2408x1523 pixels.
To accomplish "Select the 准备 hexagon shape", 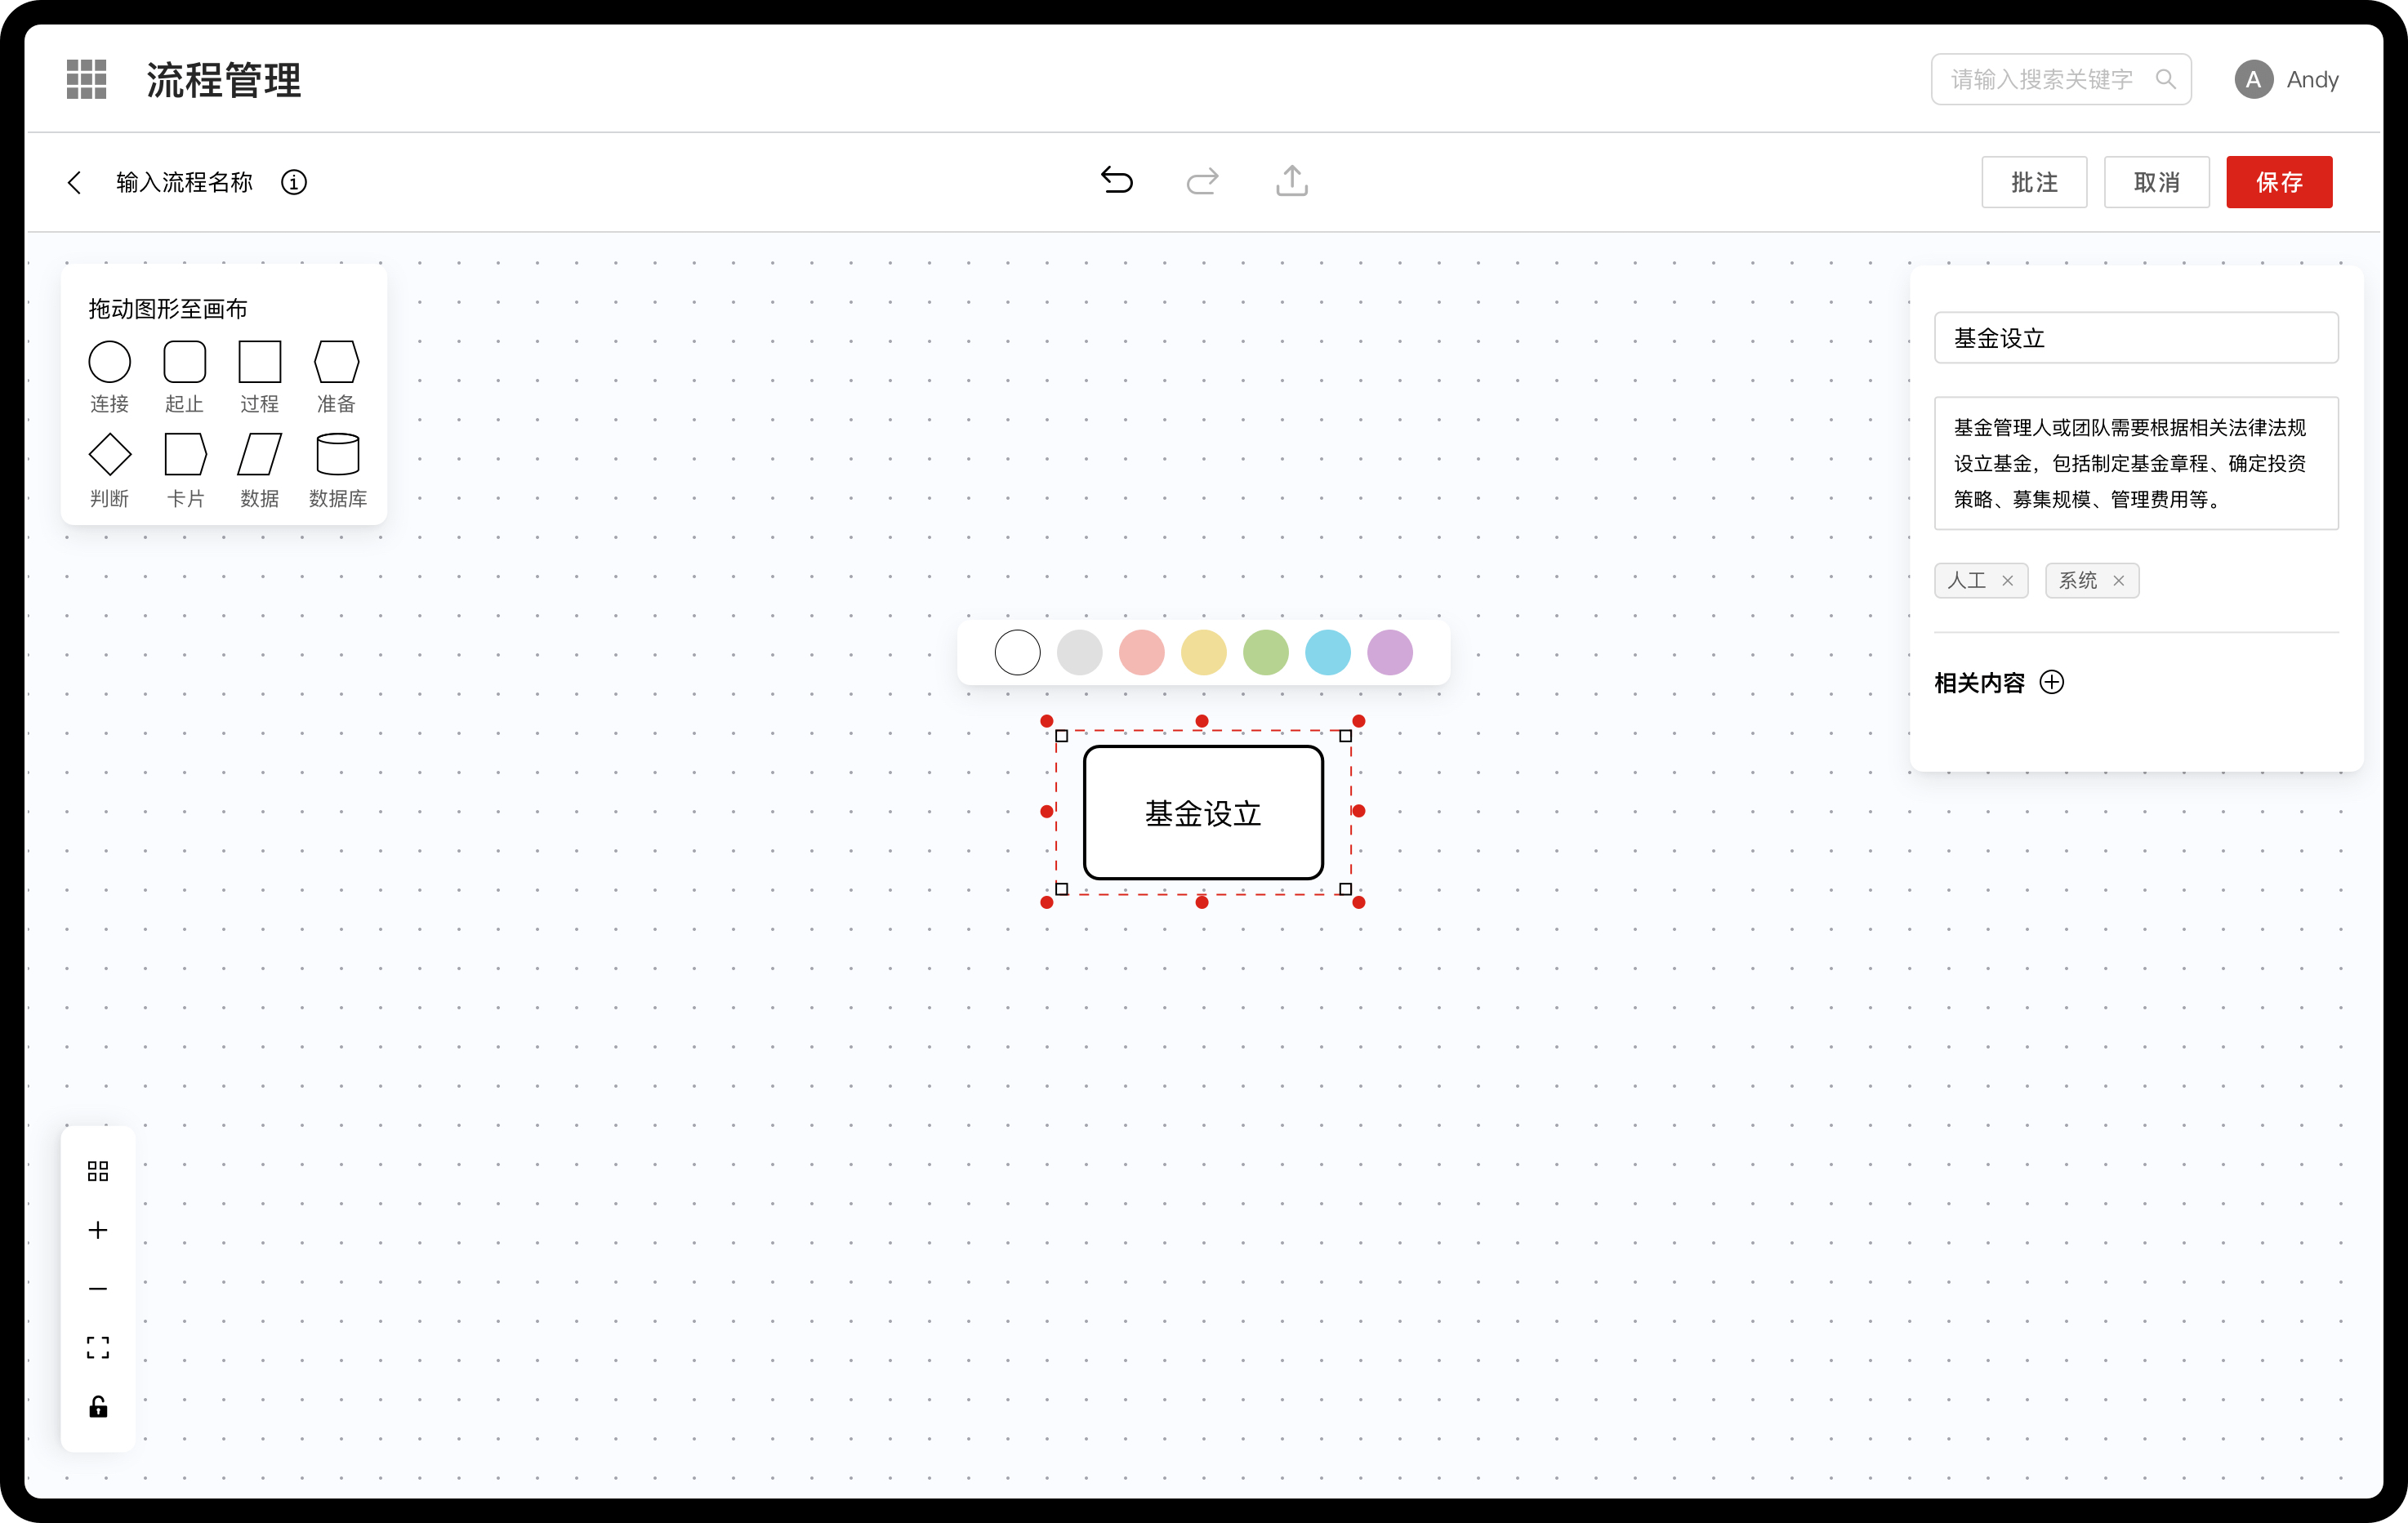I will coord(337,362).
